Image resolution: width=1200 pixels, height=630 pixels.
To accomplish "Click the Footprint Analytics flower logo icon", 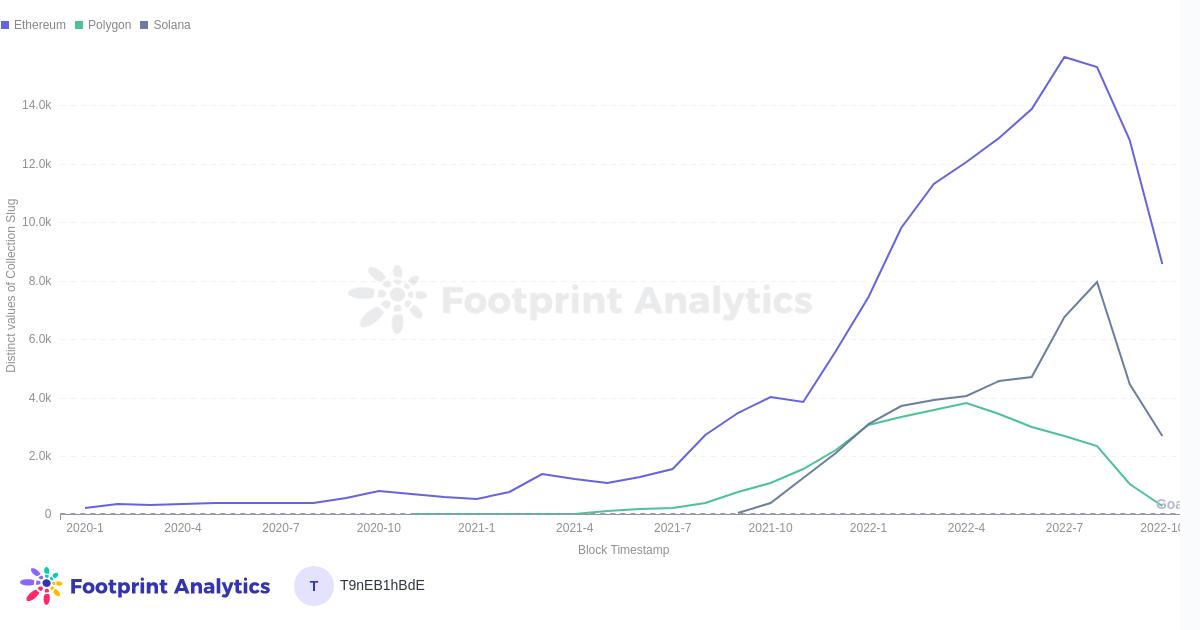I will [41, 585].
